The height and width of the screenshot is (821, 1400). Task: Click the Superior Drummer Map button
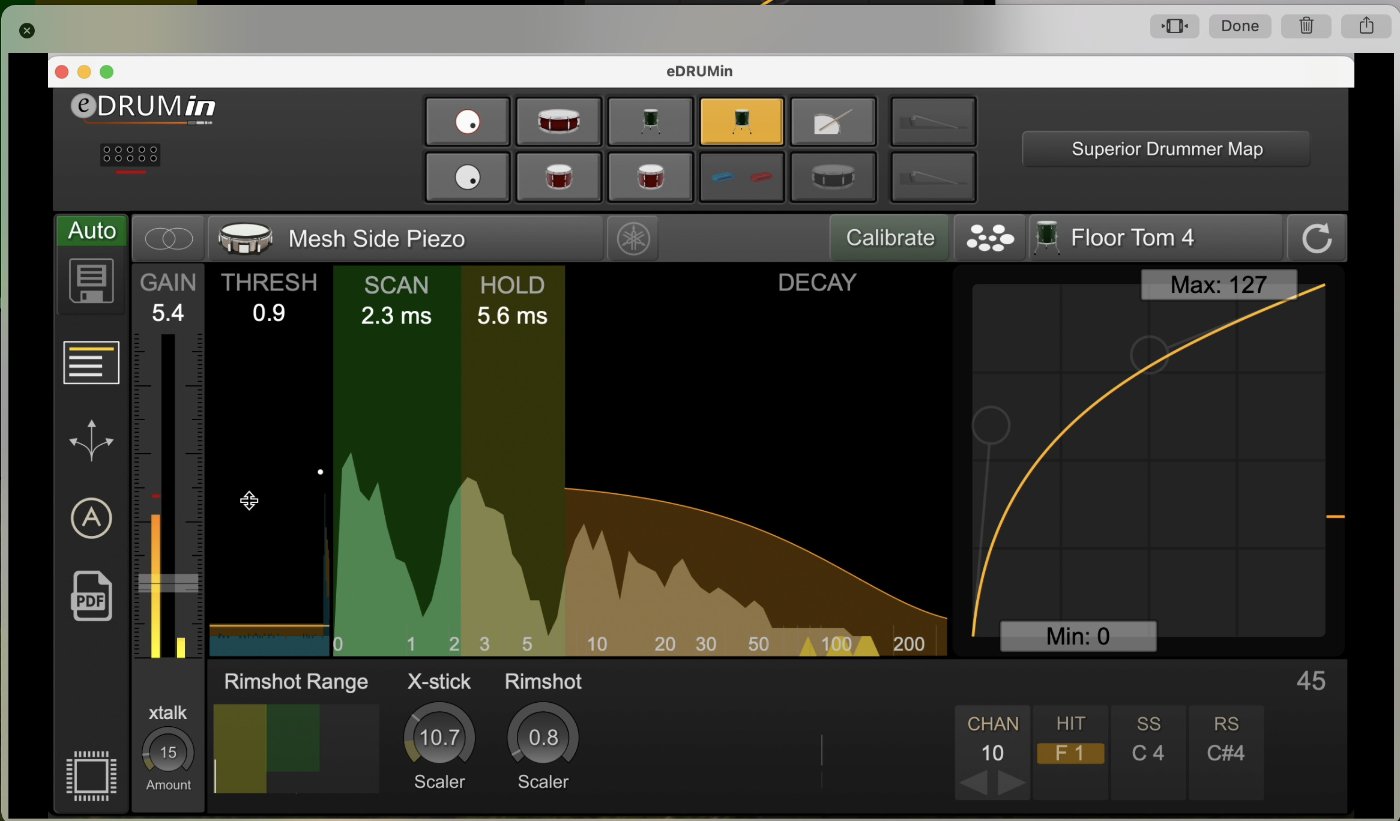coord(1167,149)
